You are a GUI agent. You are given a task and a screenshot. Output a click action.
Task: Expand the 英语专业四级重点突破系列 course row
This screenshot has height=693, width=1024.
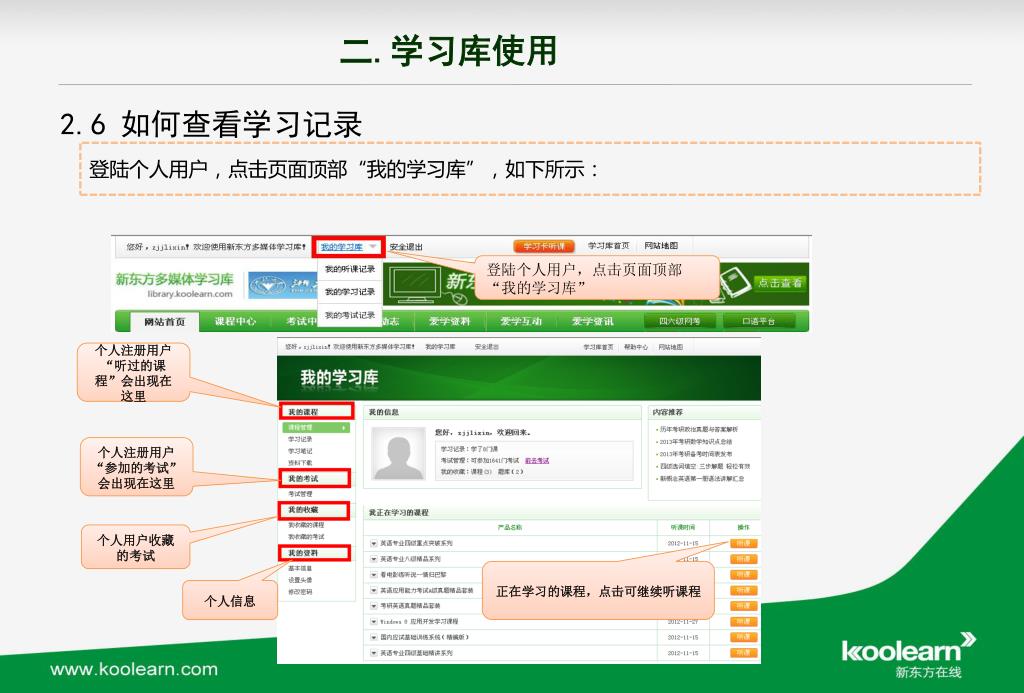374,543
